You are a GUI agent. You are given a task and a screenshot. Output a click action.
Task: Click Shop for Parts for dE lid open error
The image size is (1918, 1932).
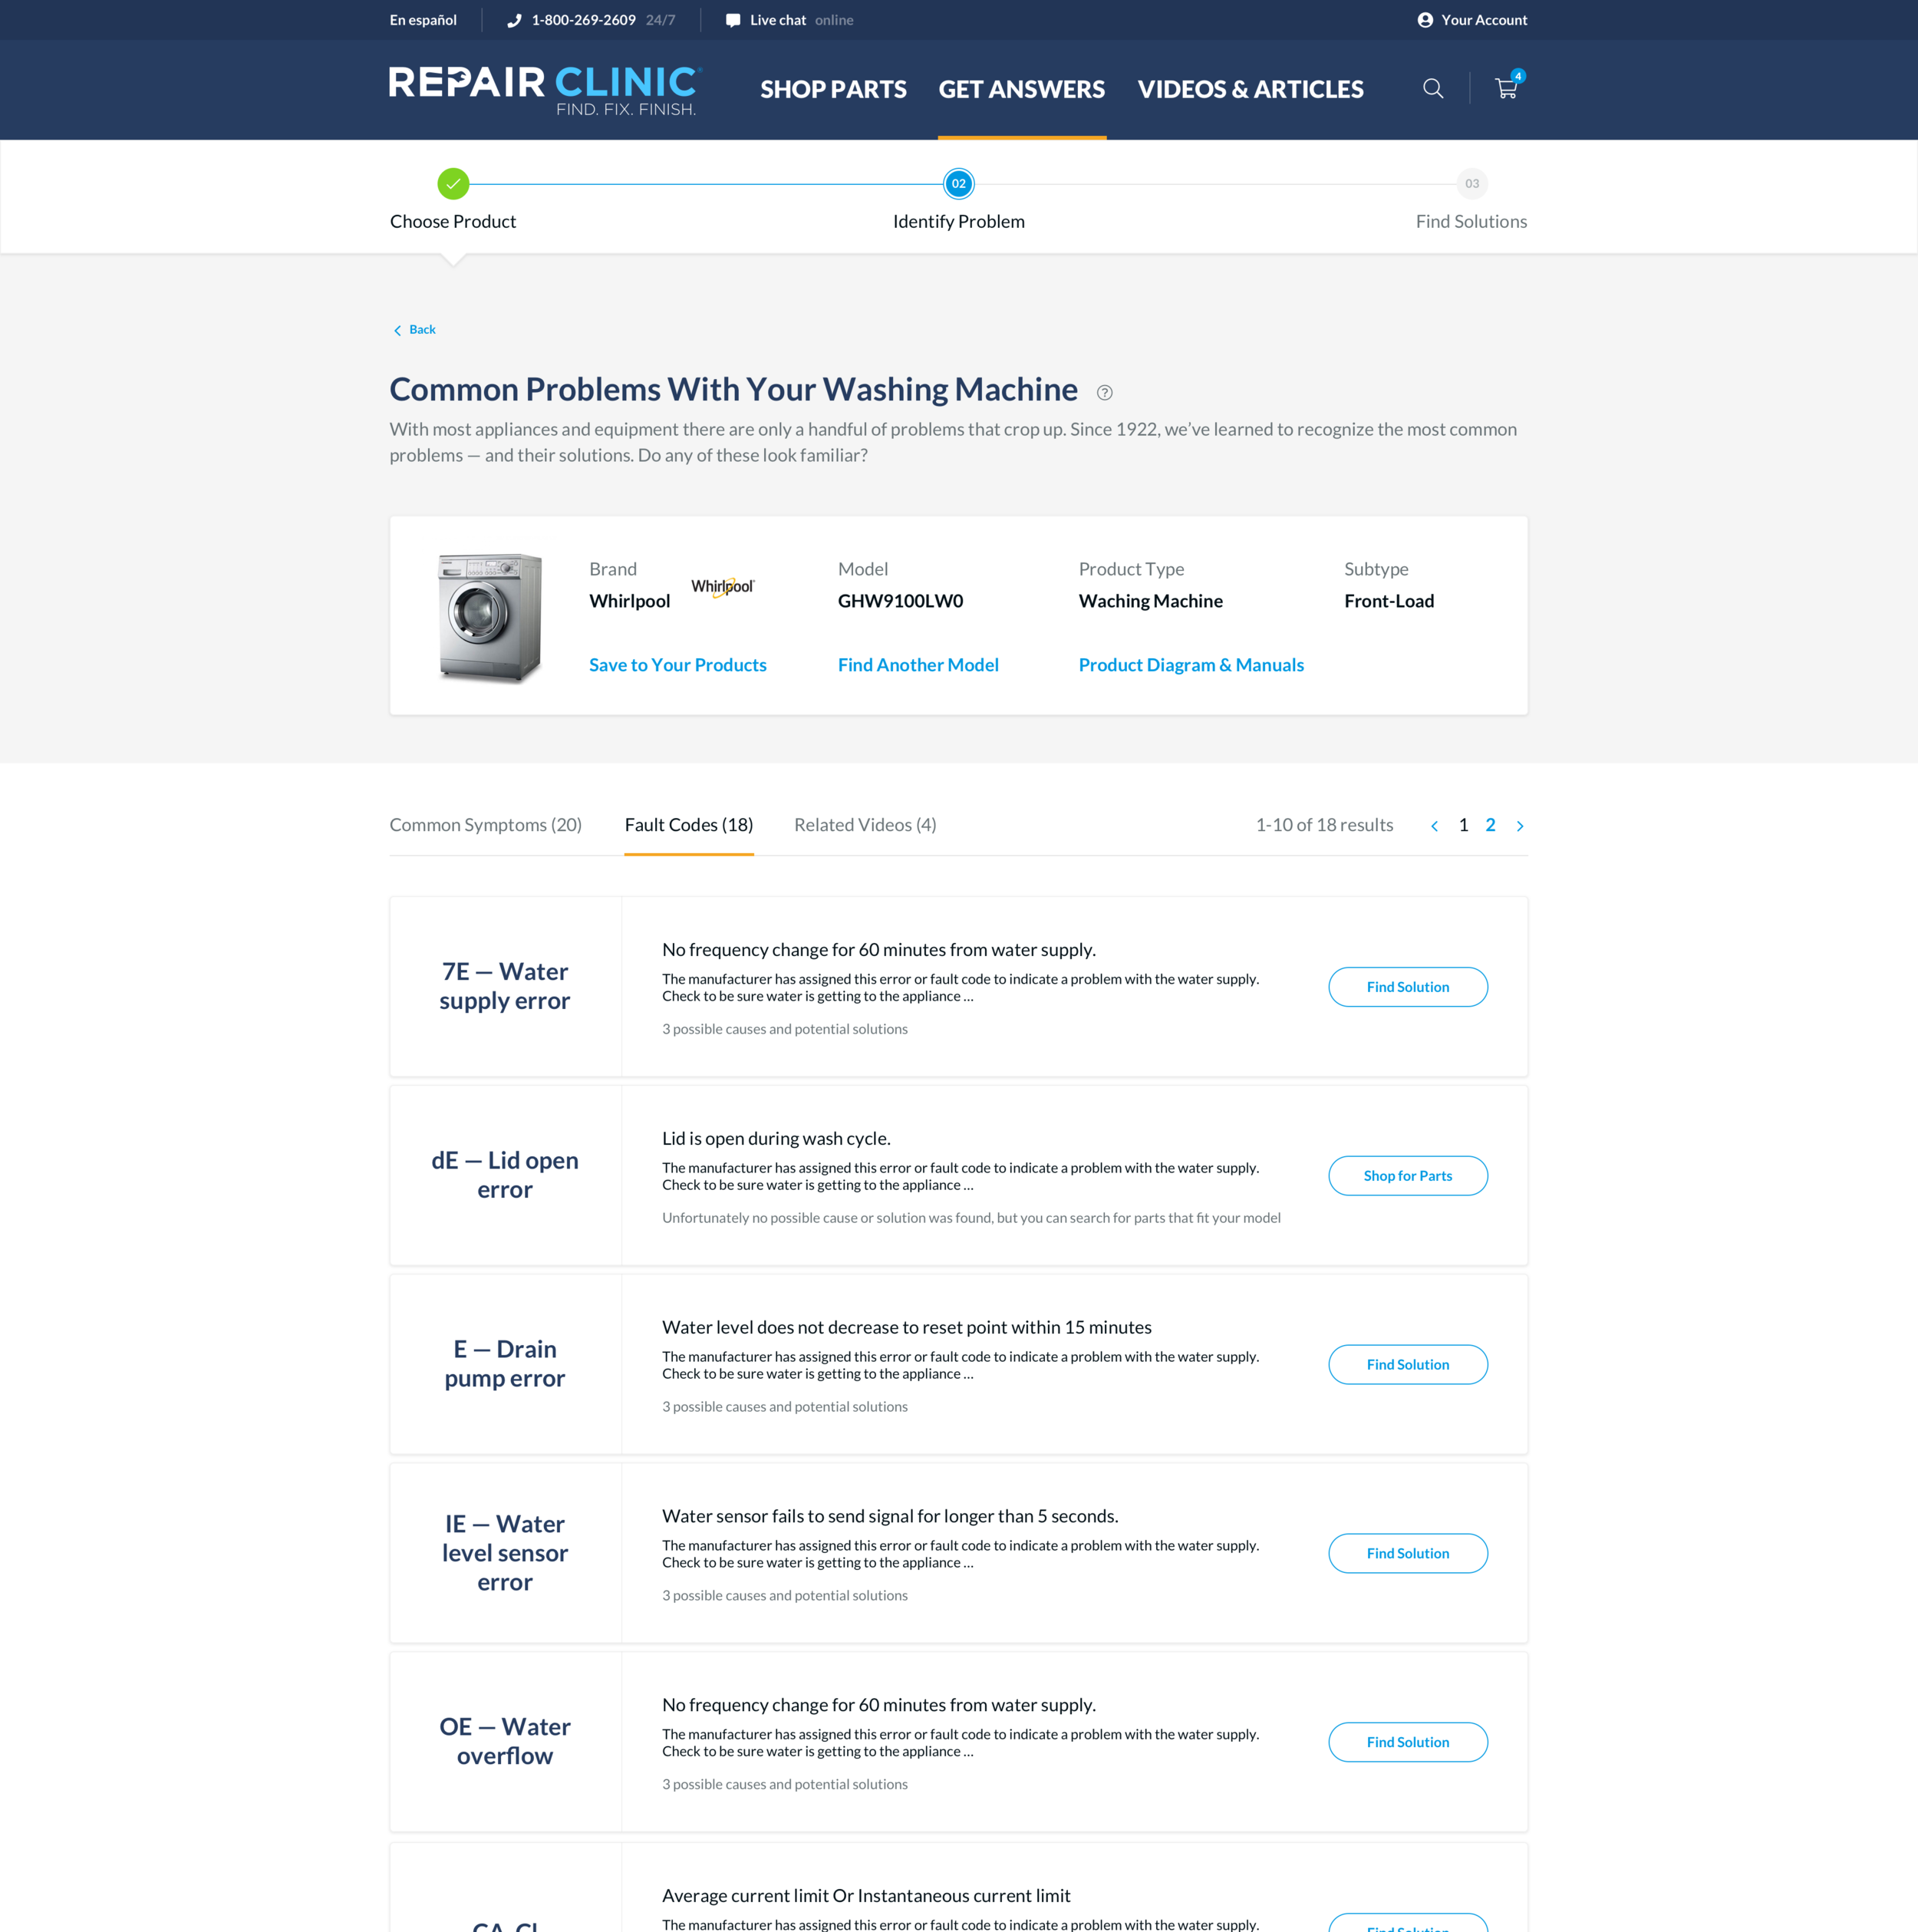click(1407, 1176)
